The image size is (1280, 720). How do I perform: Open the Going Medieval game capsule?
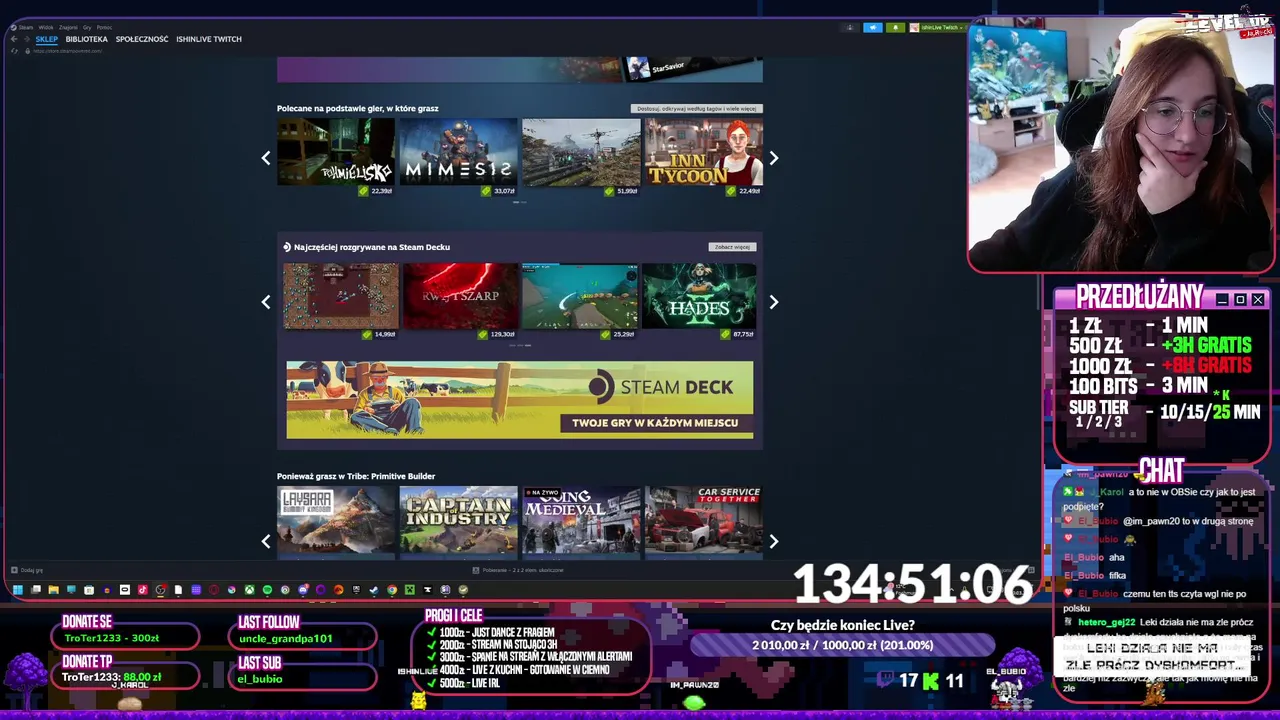pos(581,520)
